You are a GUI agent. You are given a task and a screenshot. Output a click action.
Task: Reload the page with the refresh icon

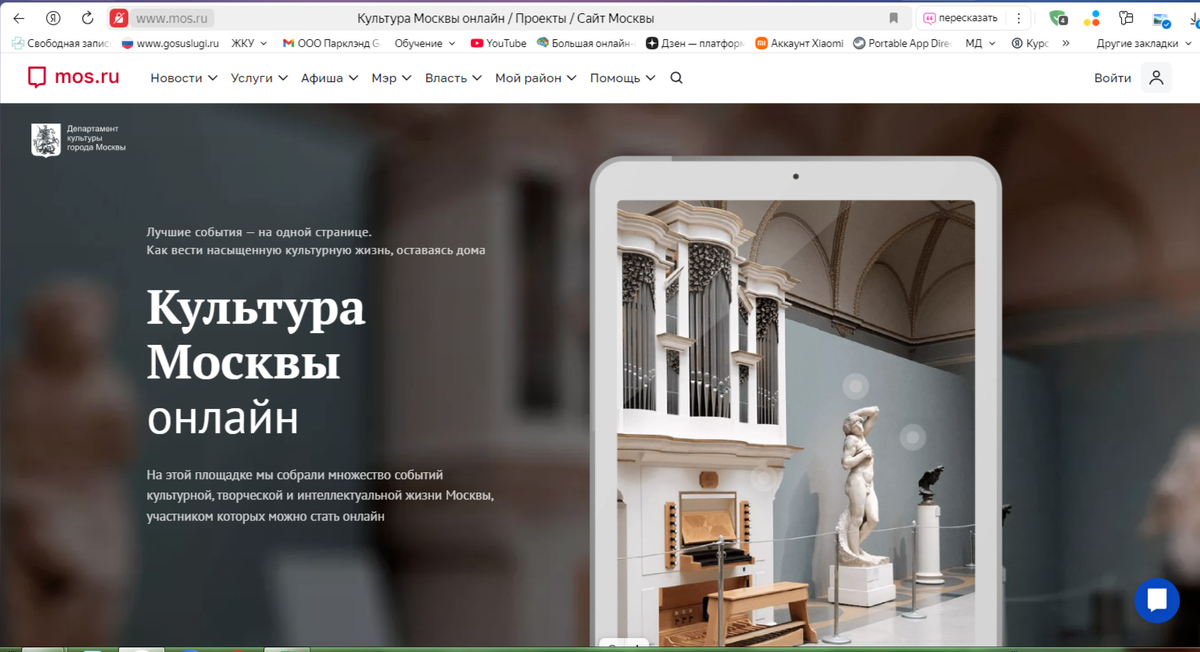coord(87,18)
